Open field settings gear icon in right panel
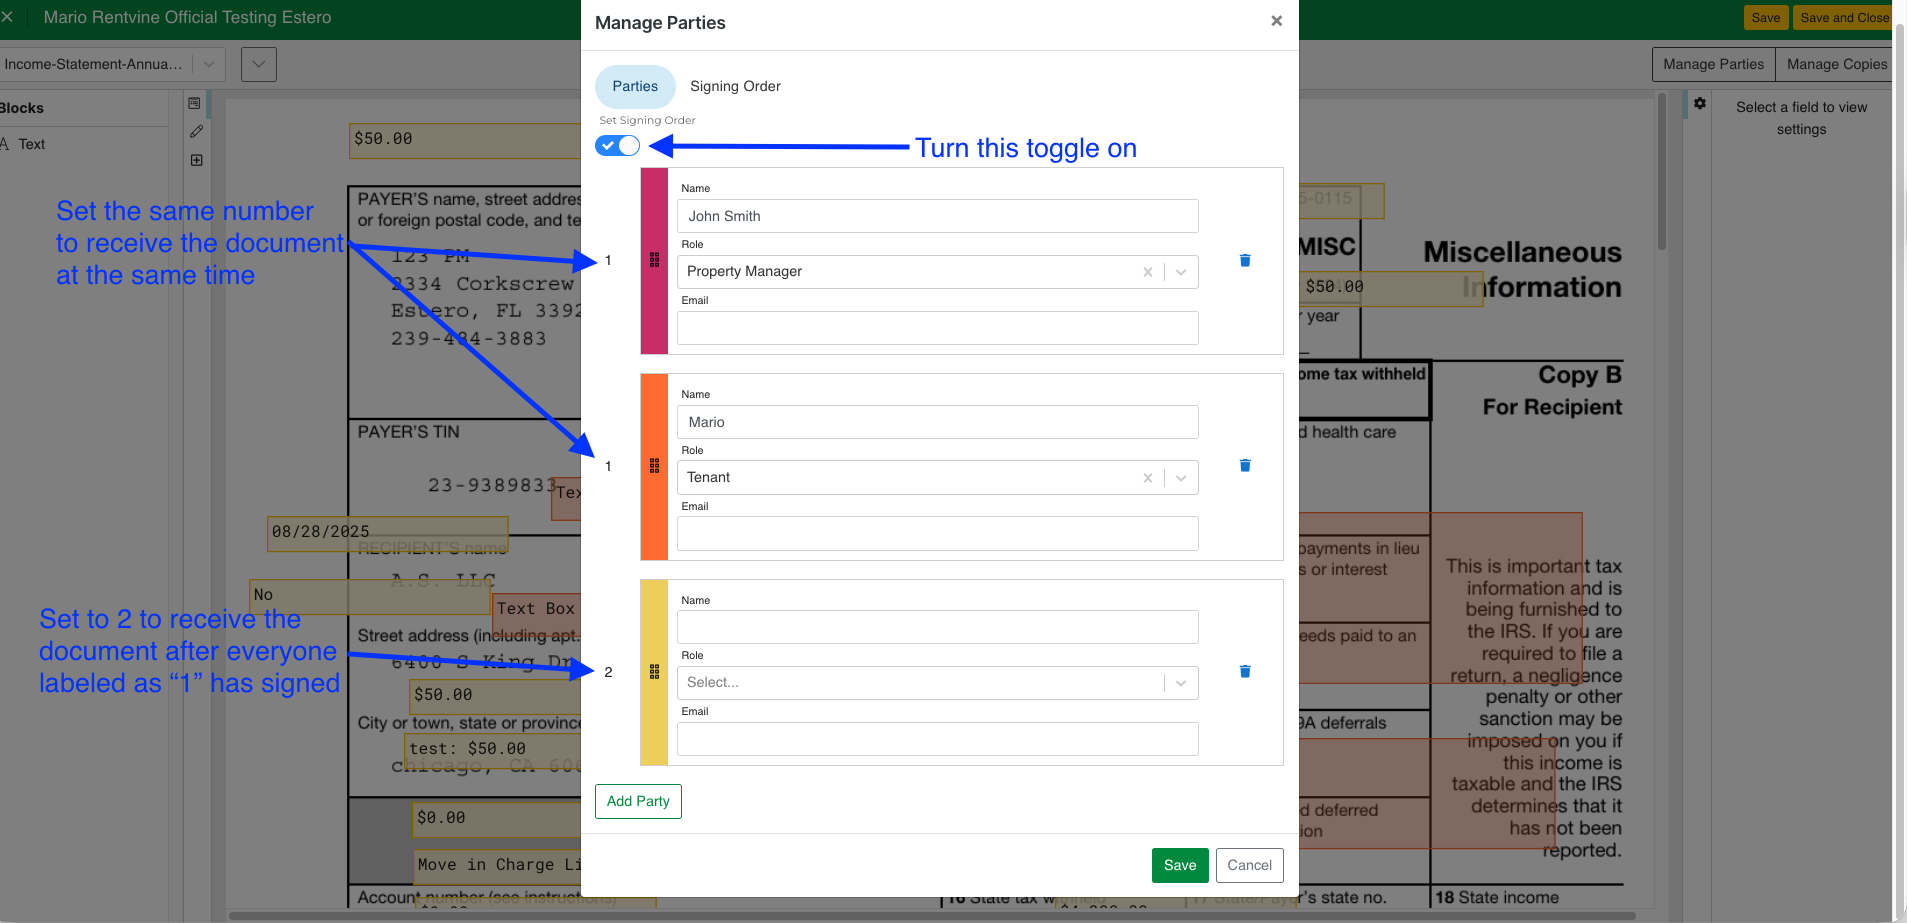This screenshot has height=923, width=1907. 1699,103
